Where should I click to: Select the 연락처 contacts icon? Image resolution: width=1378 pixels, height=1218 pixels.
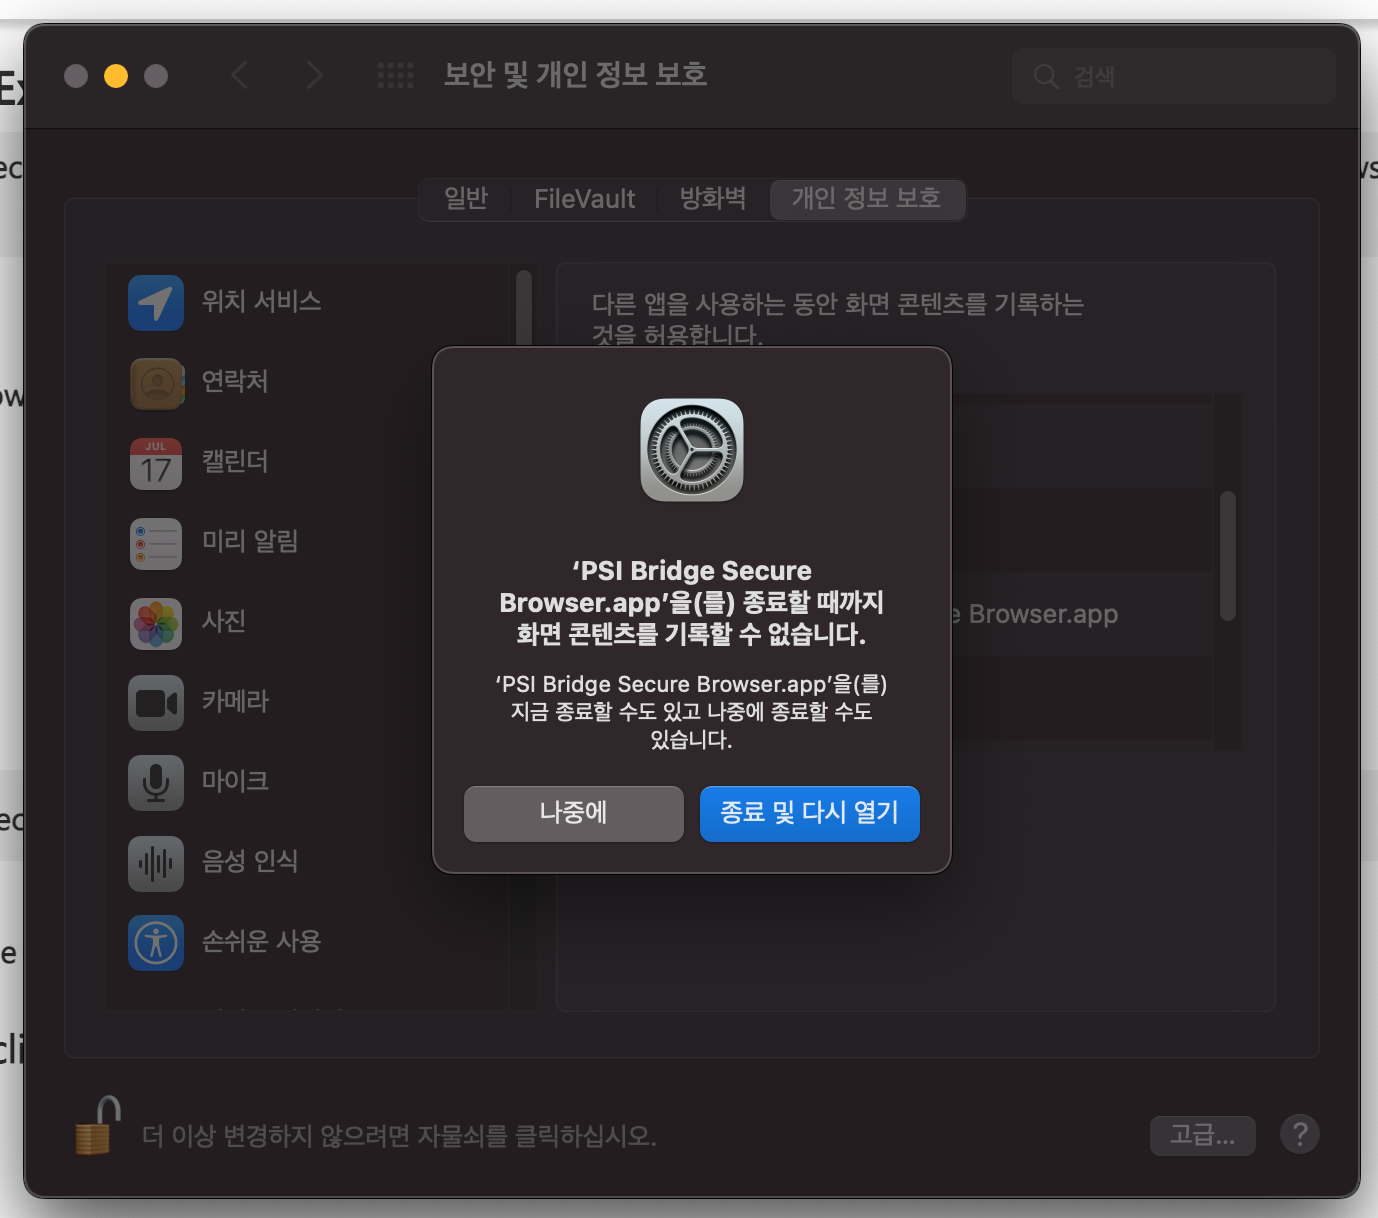coord(156,383)
